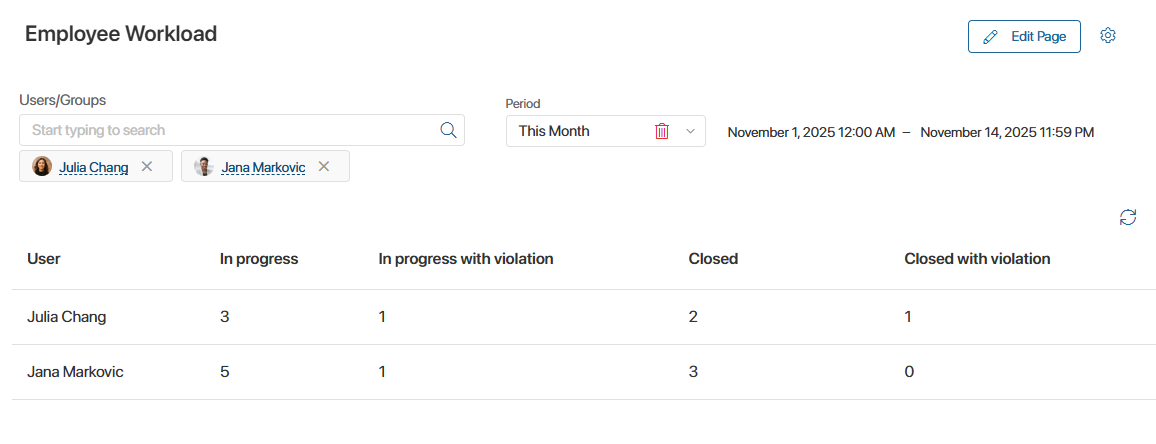Remove Julia Chang from filter
The width and height of the screenshot is (1156, 444).
click(147, 167)
